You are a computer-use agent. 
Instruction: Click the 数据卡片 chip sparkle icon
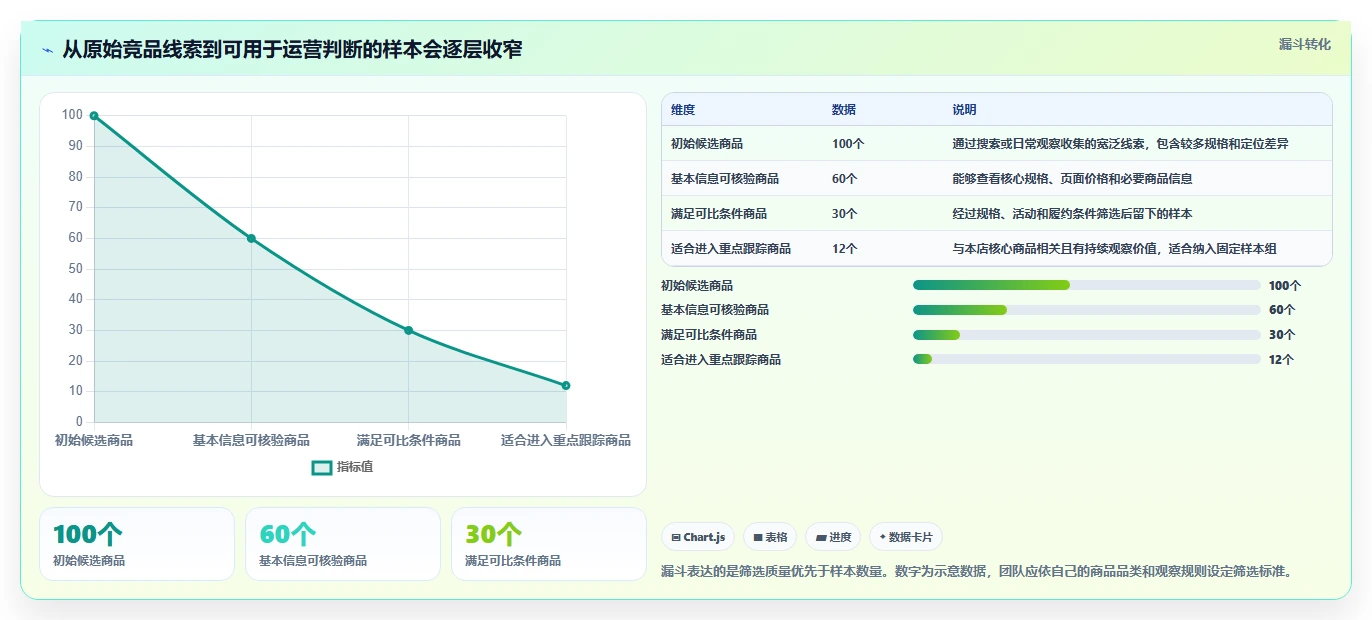point(882,537)
